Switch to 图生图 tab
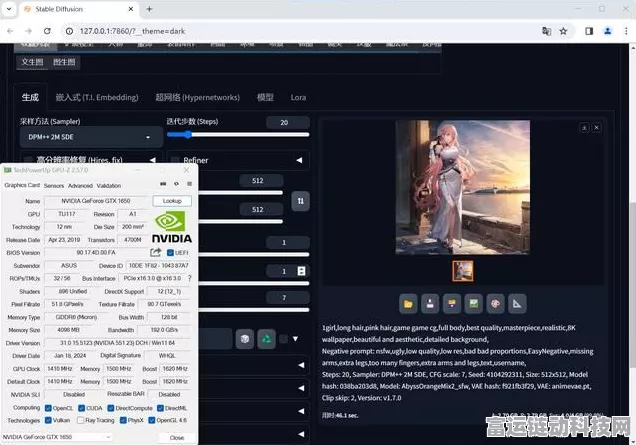This screenshot has height=445, width=636. point(64,62)
